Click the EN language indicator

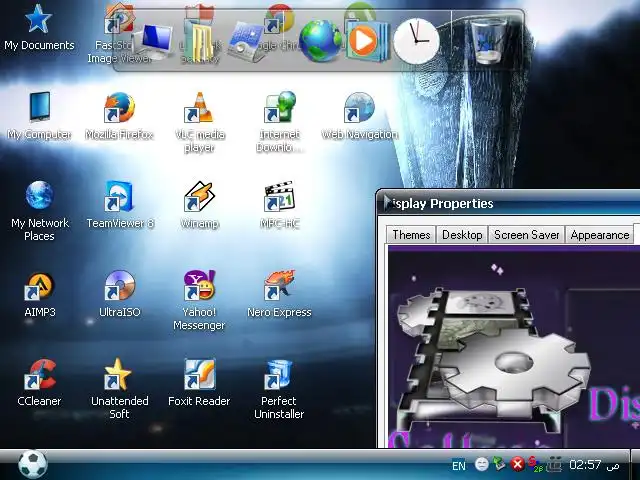click(459, 465)
